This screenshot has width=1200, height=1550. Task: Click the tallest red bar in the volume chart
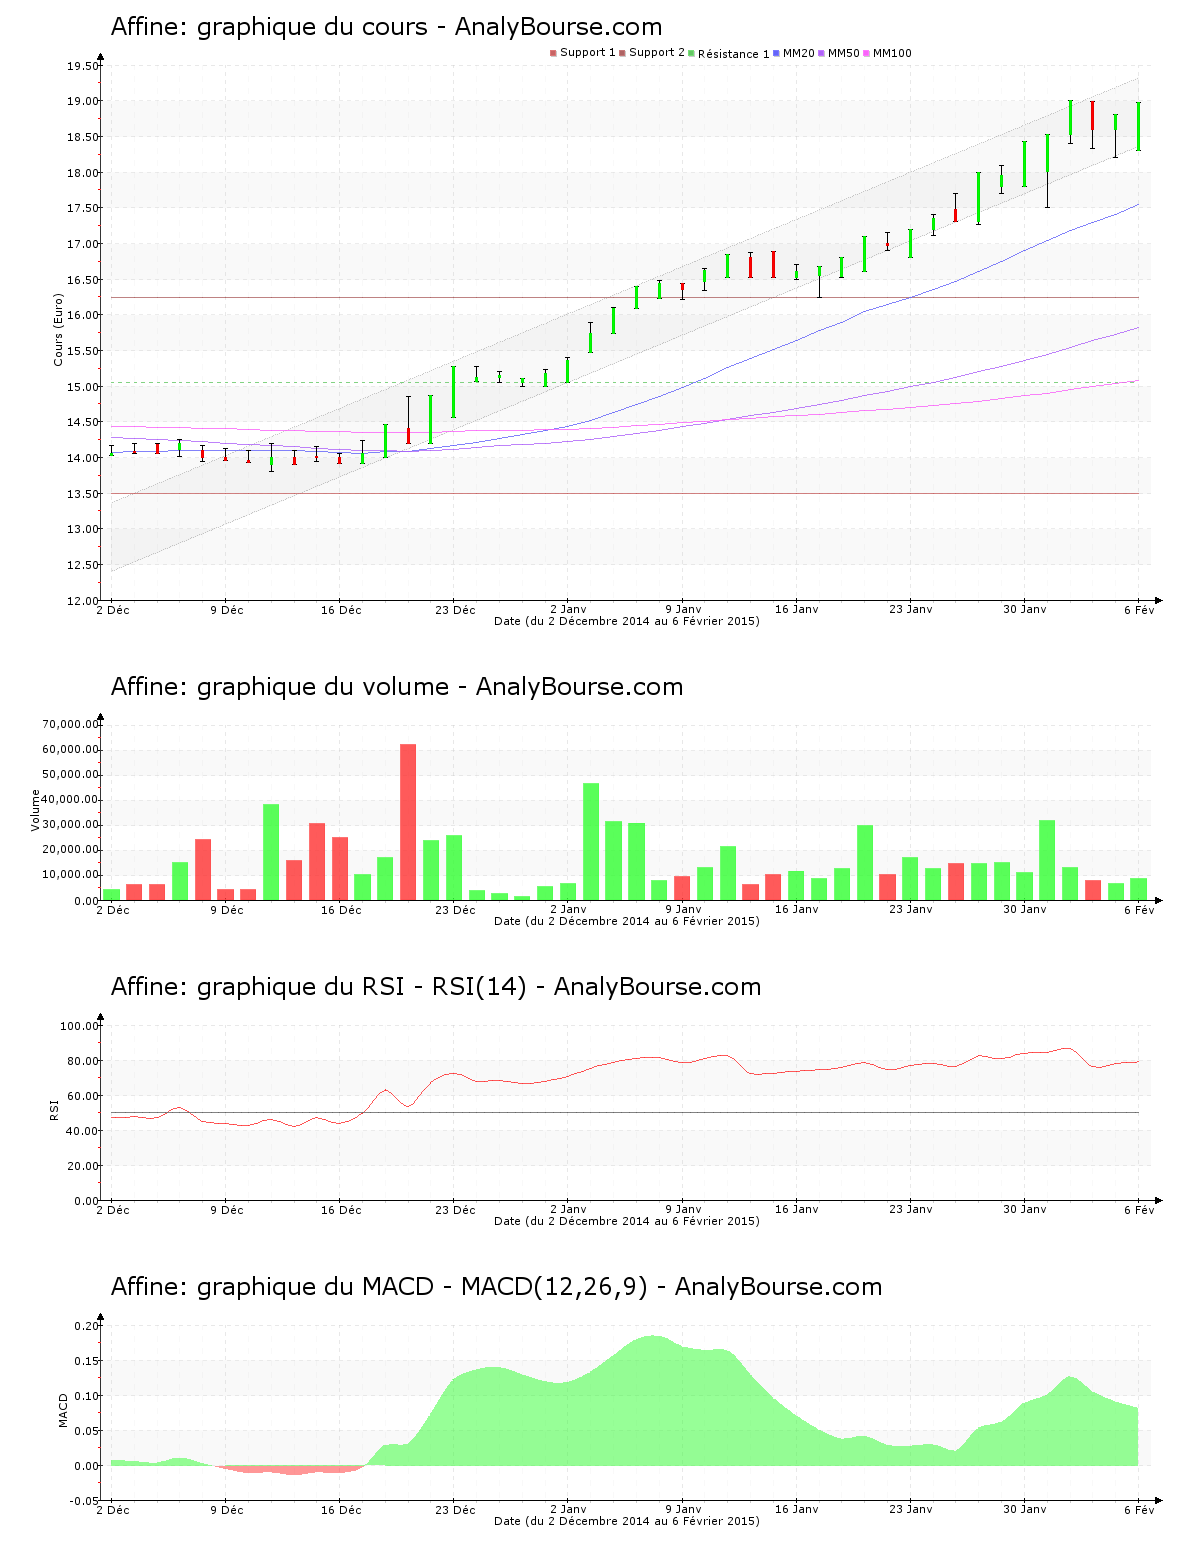(x=408, y=822)
